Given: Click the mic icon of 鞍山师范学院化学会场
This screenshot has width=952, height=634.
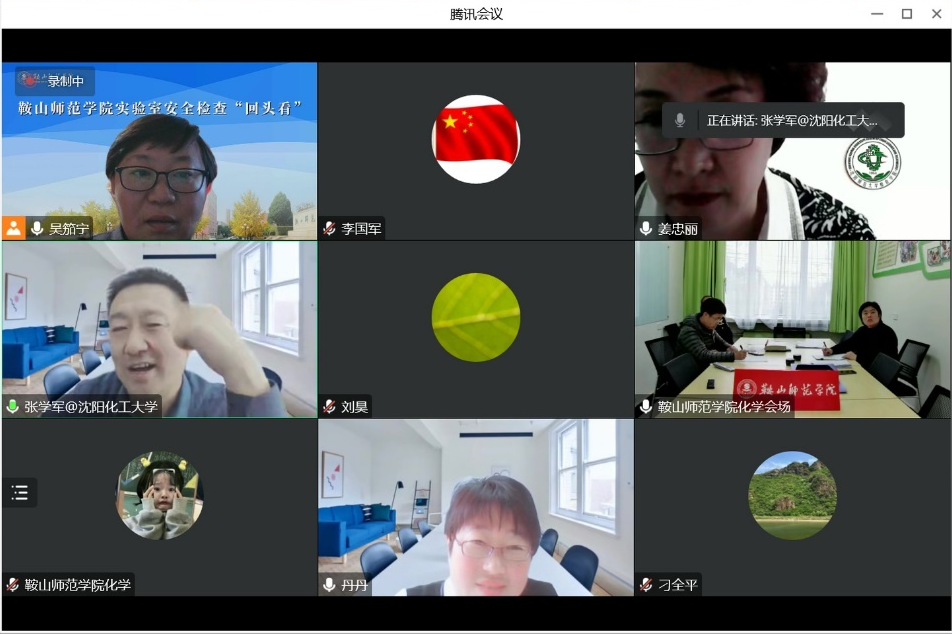Looking at the screenshot, I should click(646, 407).
